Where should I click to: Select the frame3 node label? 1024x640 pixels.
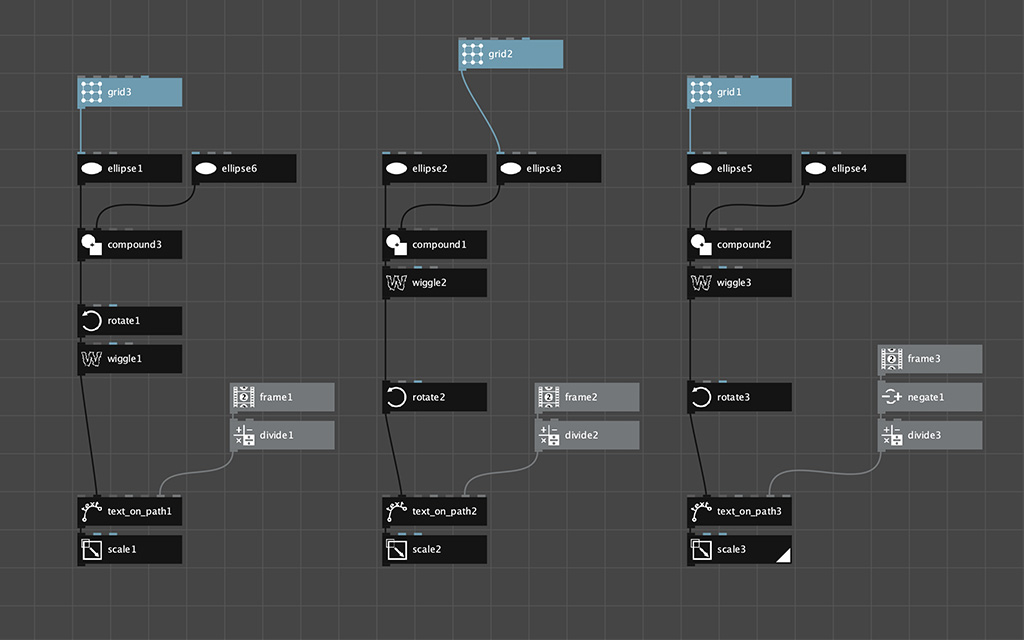923,359
